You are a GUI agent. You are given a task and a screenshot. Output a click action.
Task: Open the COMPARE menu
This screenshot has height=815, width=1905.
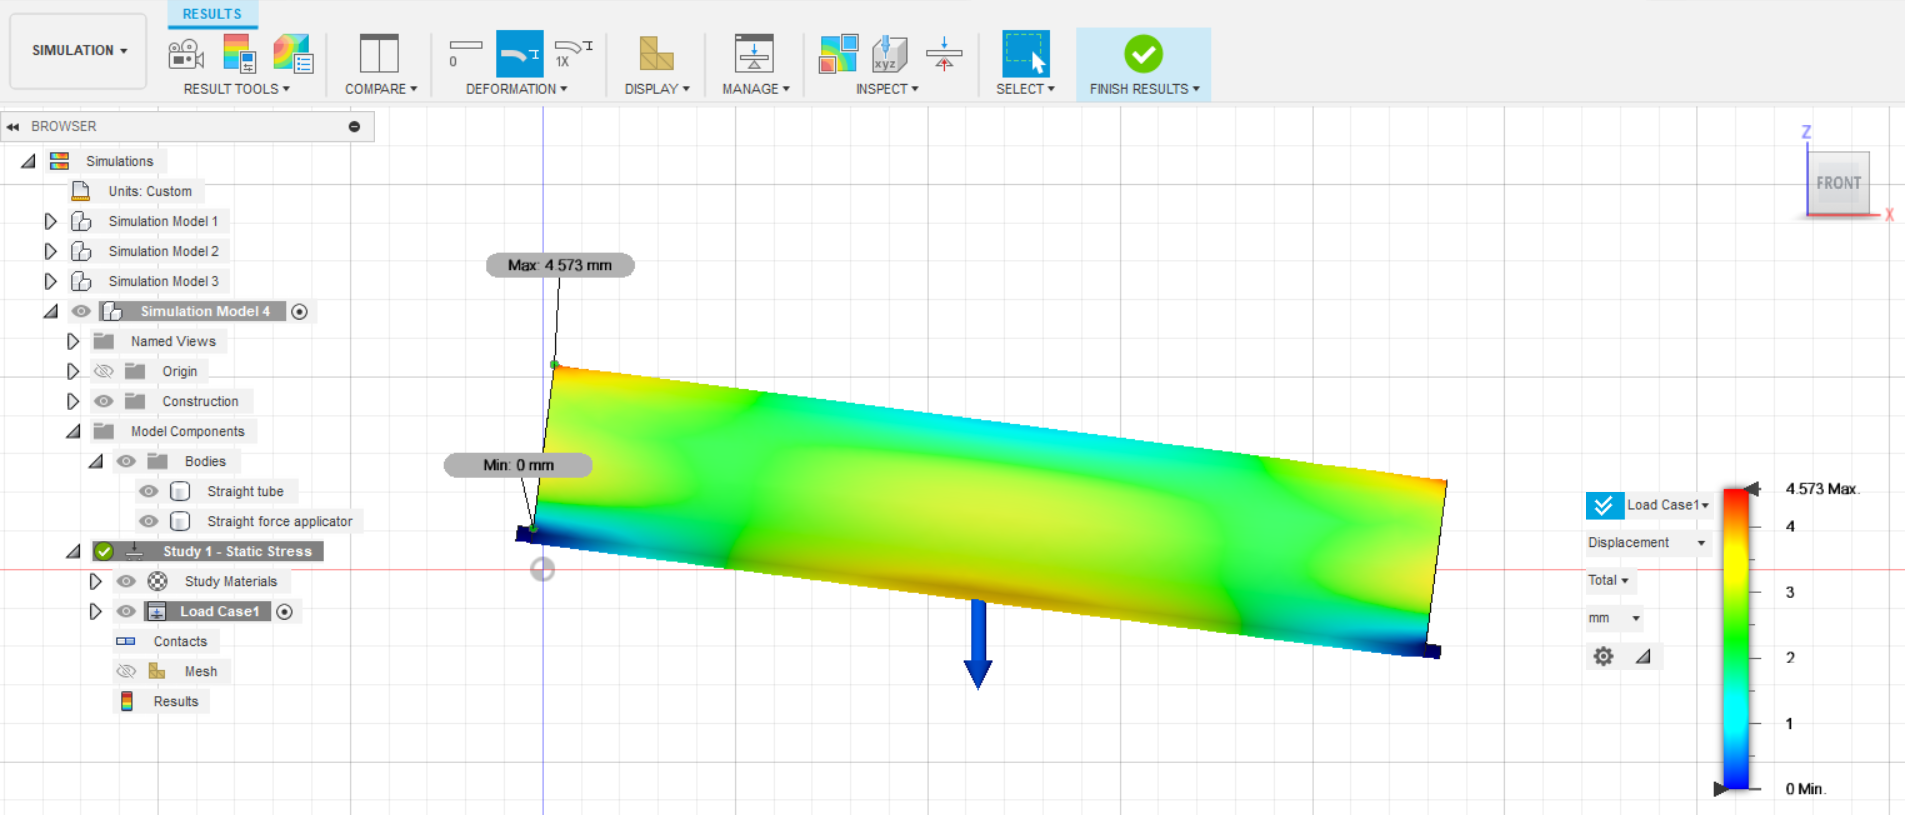tap(381, 89)
